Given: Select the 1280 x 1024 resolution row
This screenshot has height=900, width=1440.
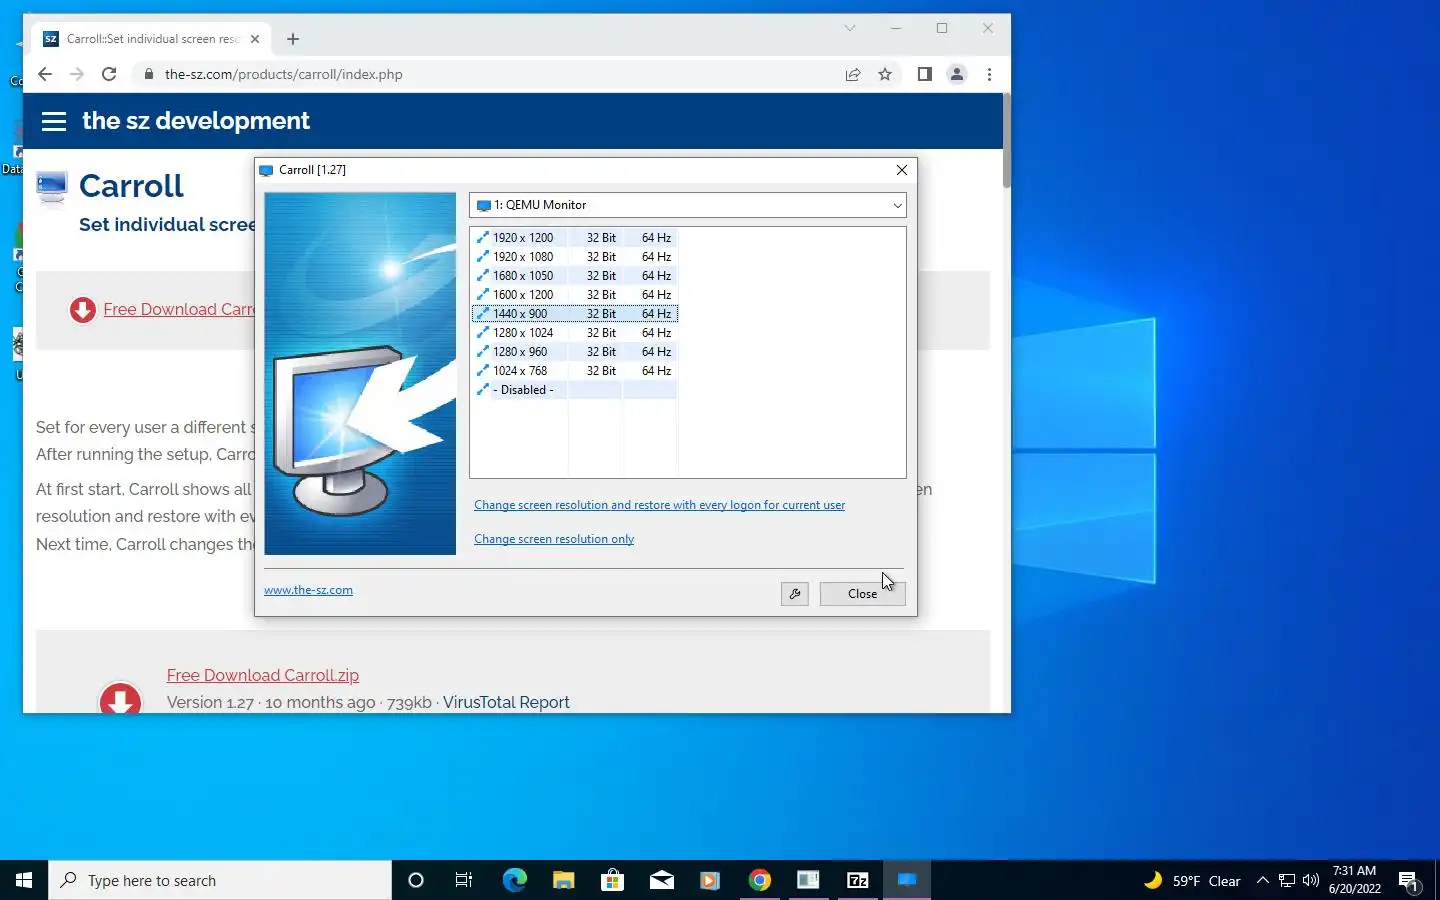Looking at the screenshot, I should click(574, 333).
